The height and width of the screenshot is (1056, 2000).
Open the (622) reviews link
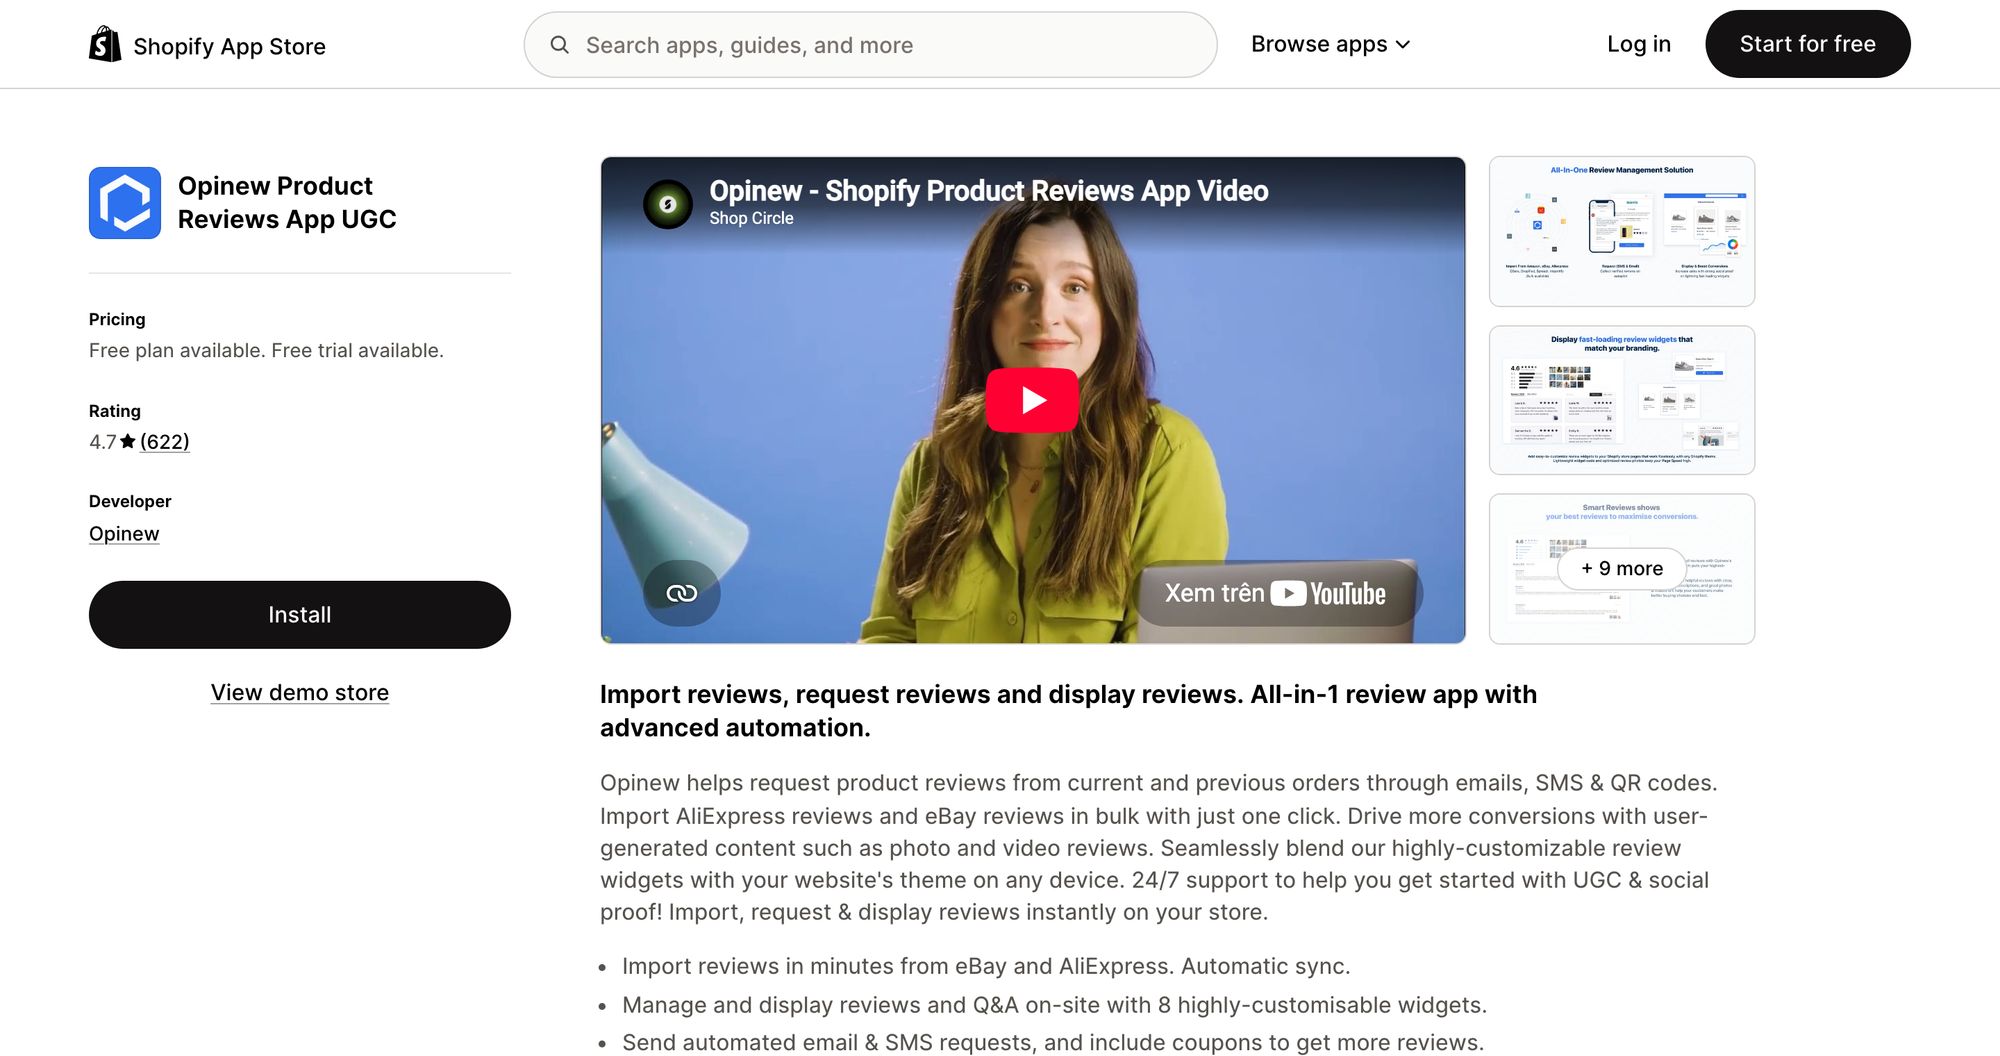tap(165, 441)
